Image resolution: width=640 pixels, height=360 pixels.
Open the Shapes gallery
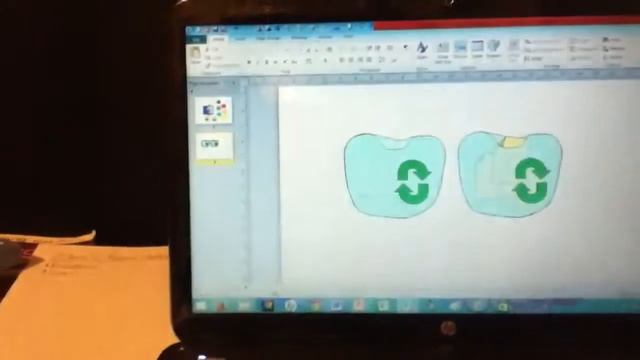tap(494, 48)
